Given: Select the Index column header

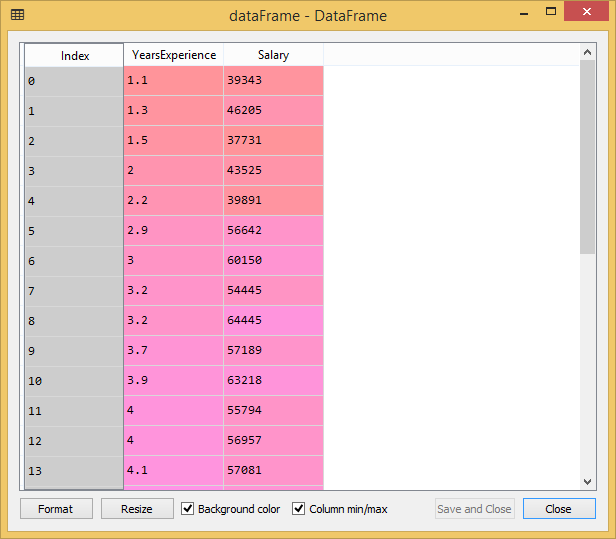Looking at the screenshot, I should coord(74,55).
